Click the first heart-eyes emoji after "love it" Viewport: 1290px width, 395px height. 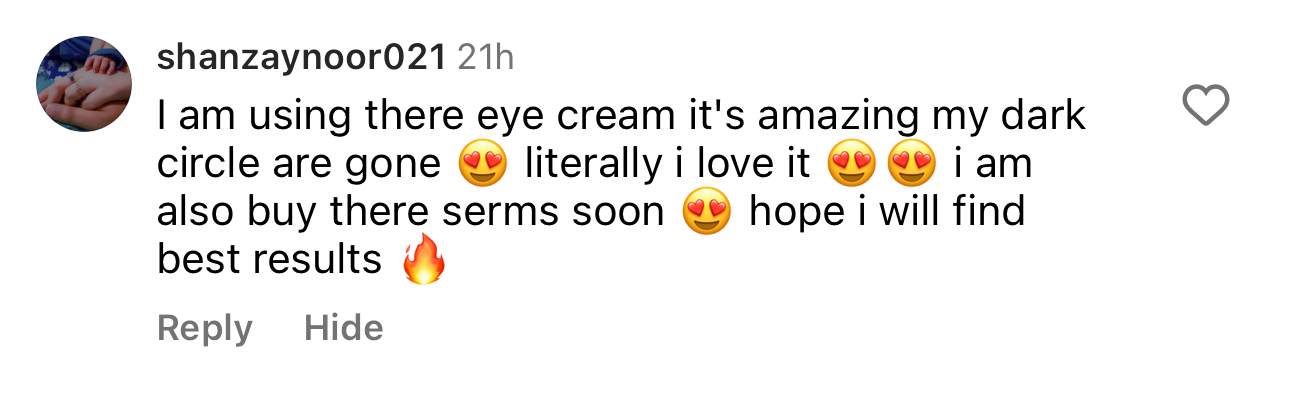click(x=851, y=164)
